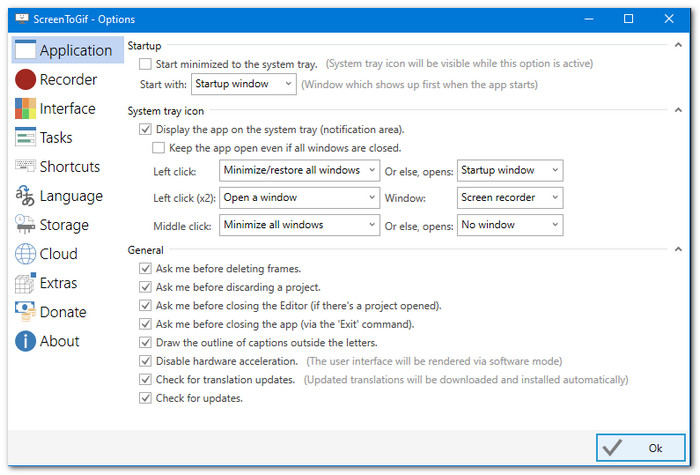Collapse the System tray icon section

click(x=678, y=110)
